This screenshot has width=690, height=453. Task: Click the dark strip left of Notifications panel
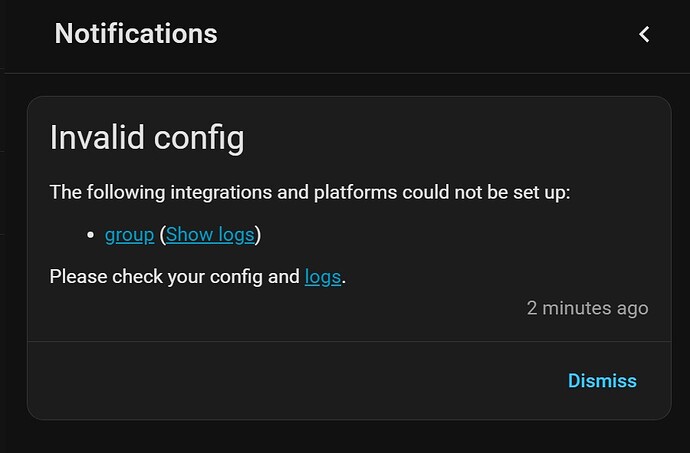tap(3, 200)
